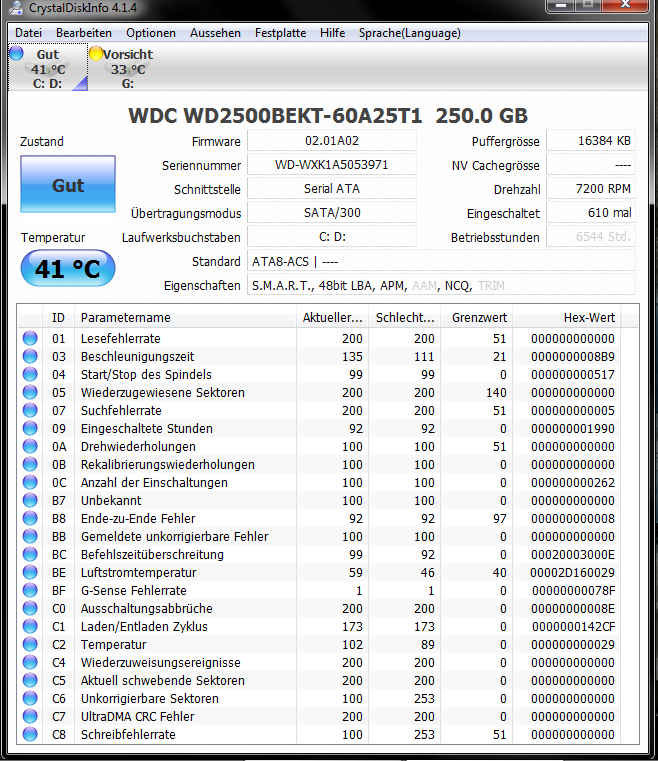Click the Aktueller... column header
This screenshot has width=658, height=761.
332,317
